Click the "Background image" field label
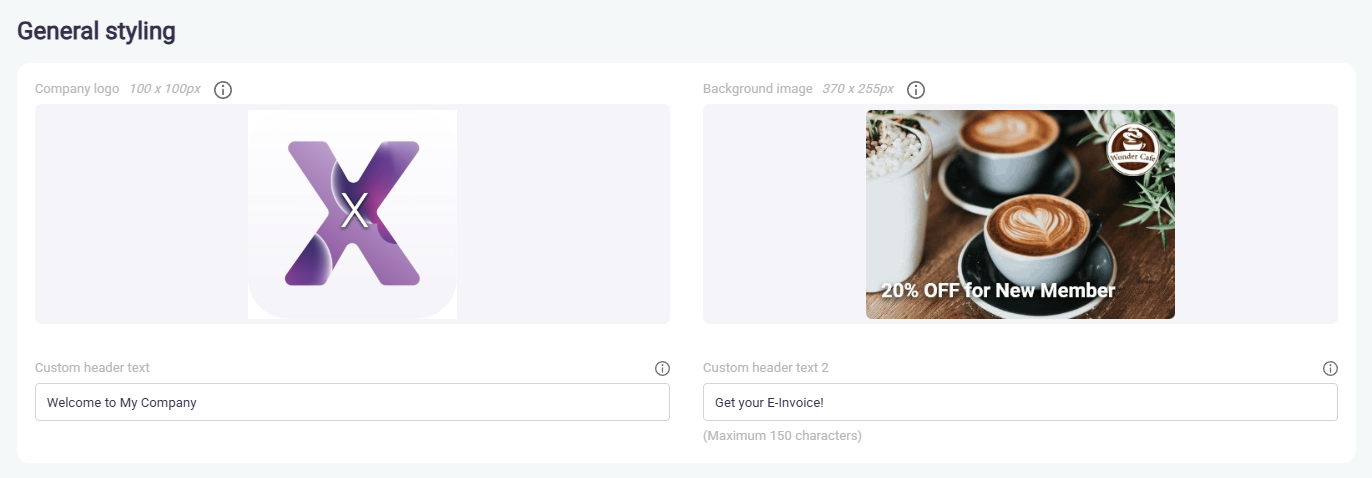The image size is (1372, 478). (757, 89)
